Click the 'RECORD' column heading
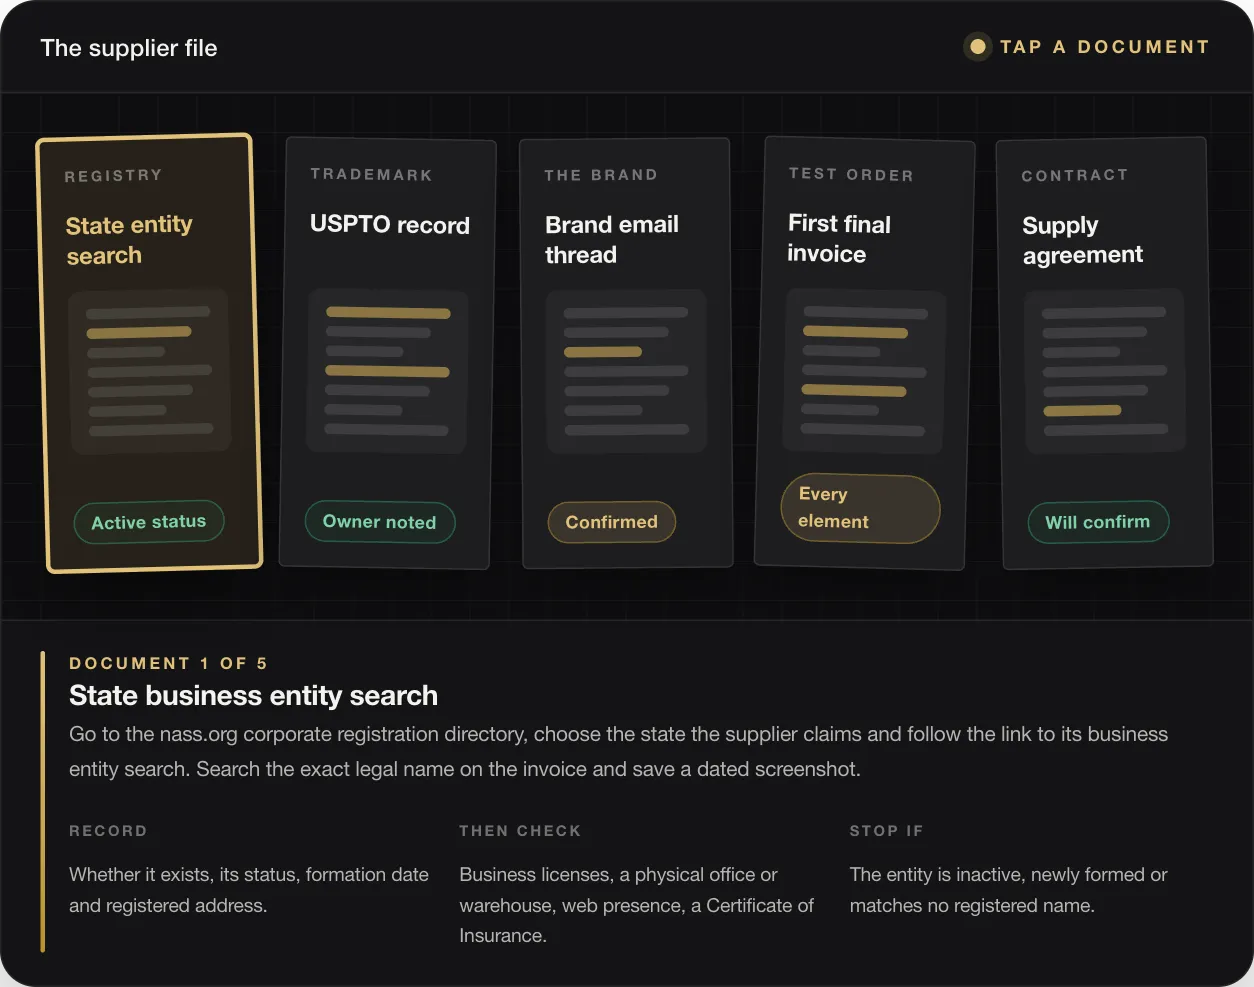The image size is (1254, 987). (x=108, y=831)
